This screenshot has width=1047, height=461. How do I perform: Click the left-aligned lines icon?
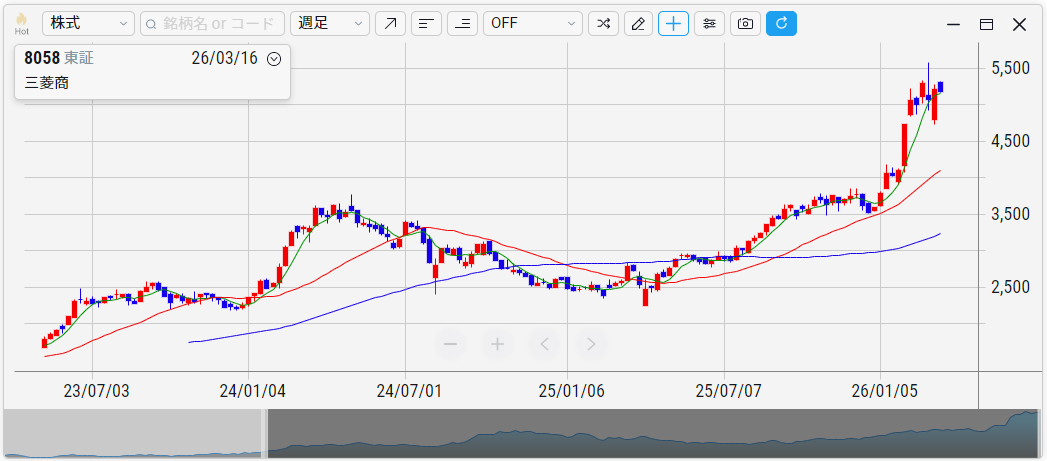coord(426,24)
